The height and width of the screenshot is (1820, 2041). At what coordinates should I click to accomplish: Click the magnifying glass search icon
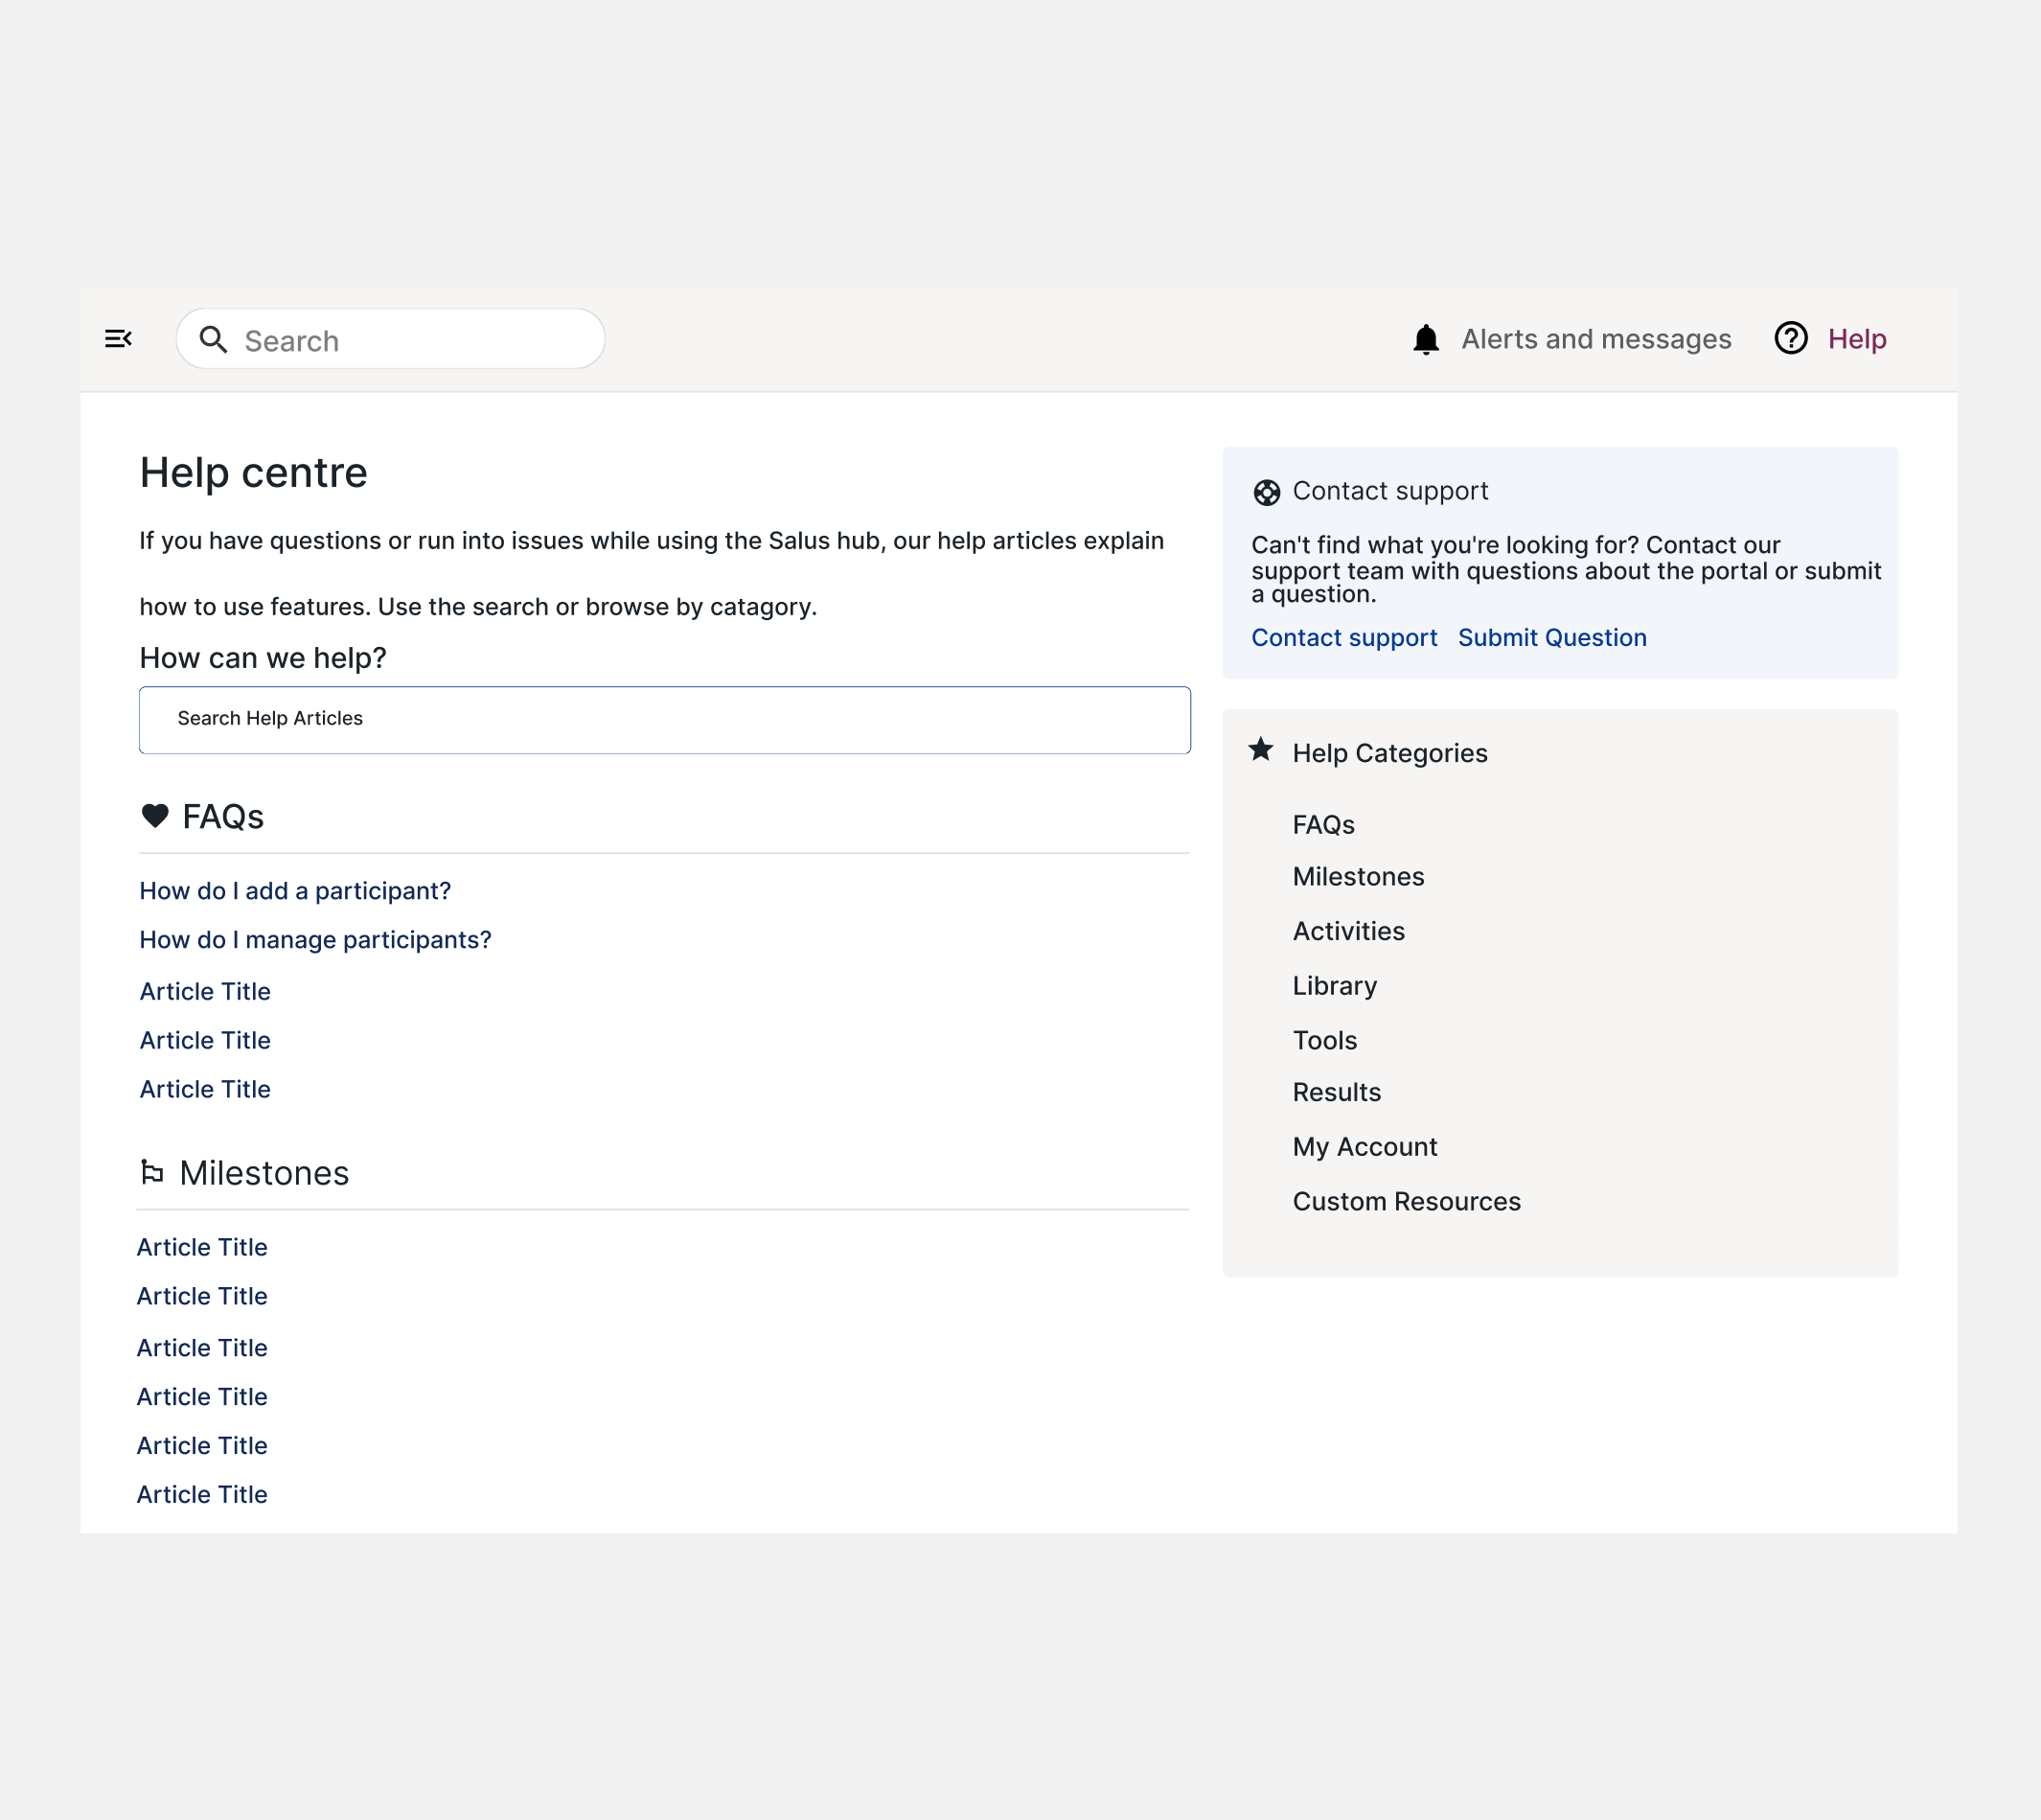[x=213, y=340]
